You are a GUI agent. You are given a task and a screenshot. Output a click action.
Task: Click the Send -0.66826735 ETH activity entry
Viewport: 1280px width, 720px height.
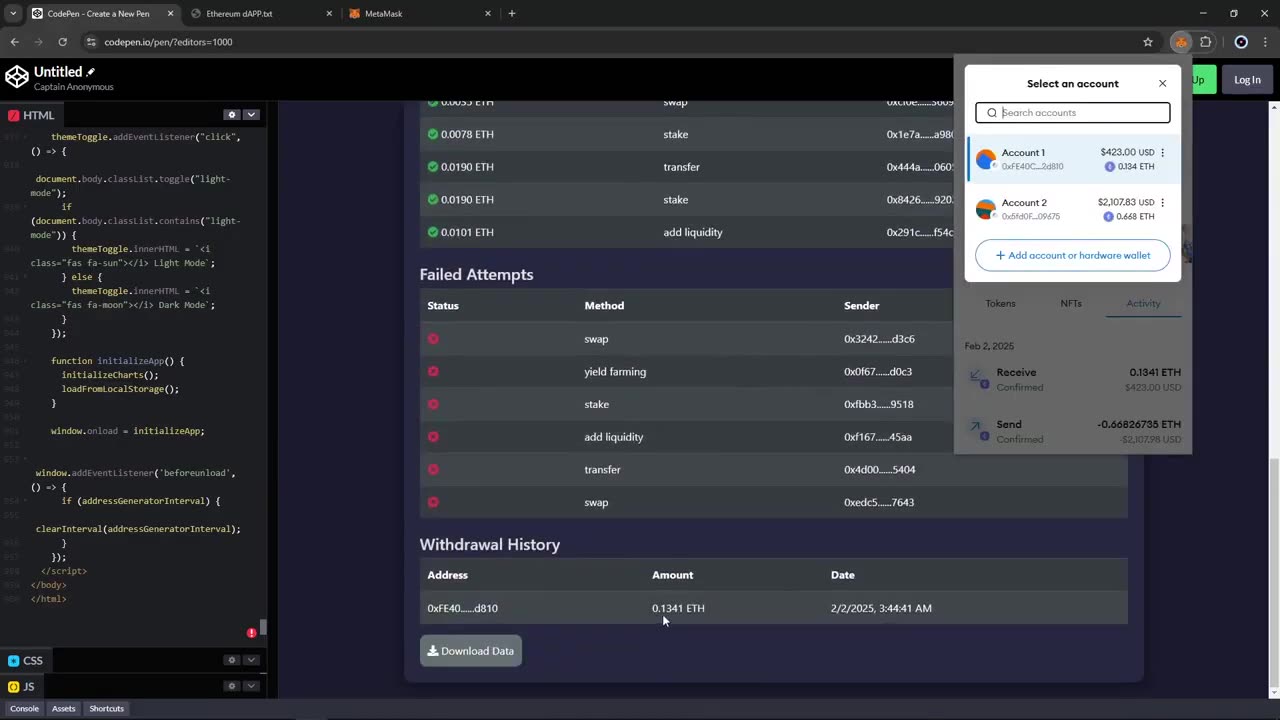pos(1073,431)
